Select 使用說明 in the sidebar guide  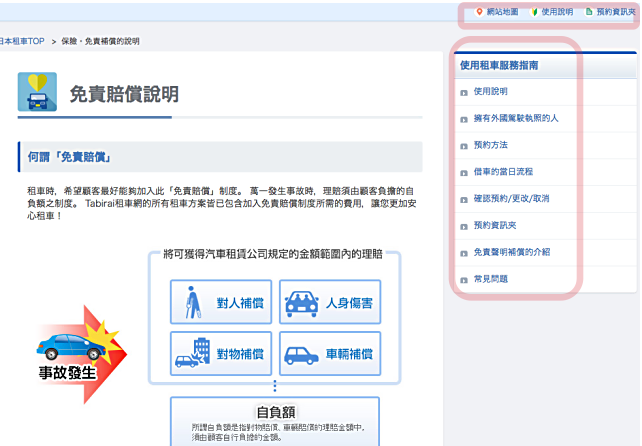(x=490, y=91)
